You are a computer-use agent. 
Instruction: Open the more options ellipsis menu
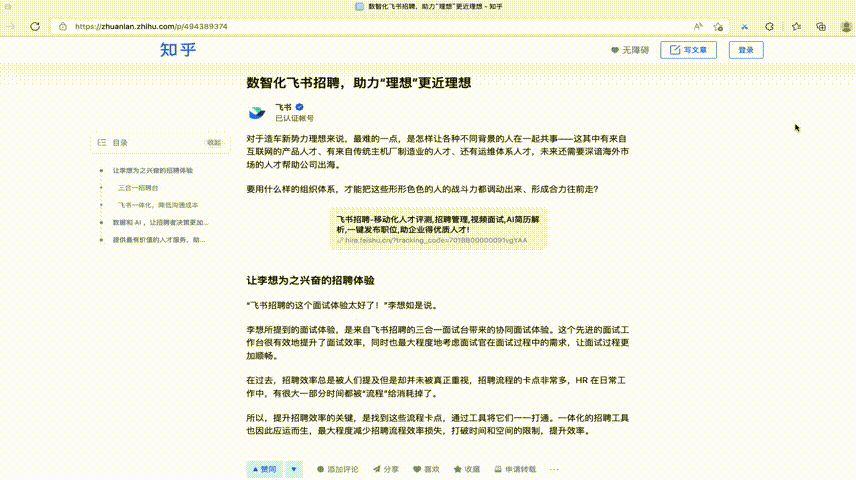pyautogui.click(x=554, y=469)
